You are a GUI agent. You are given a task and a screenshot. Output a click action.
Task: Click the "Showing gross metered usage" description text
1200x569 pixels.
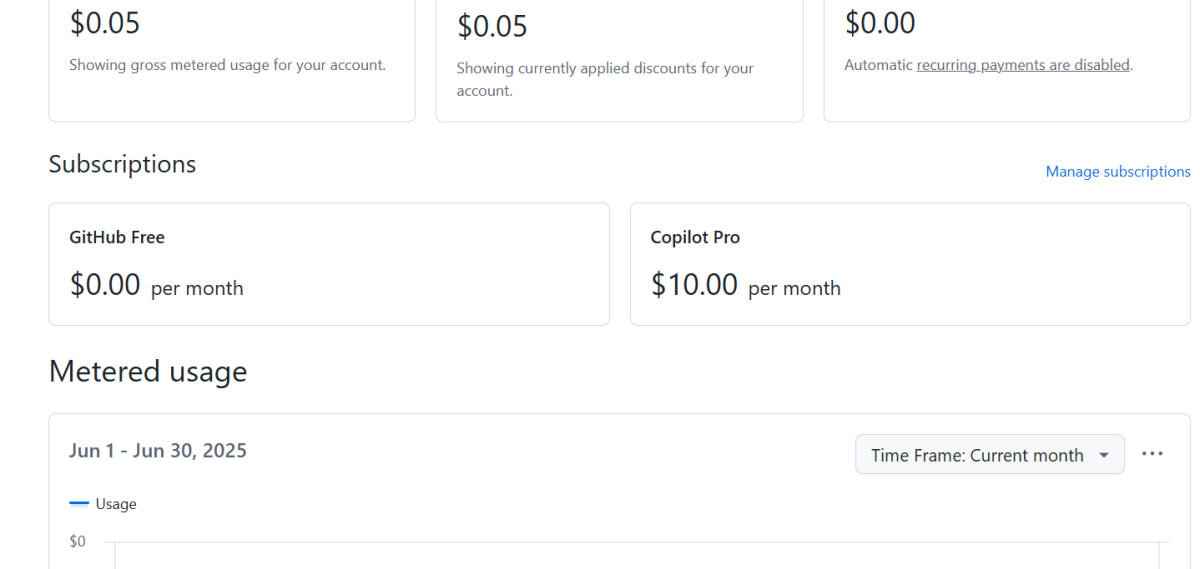(x=227, y=65)
